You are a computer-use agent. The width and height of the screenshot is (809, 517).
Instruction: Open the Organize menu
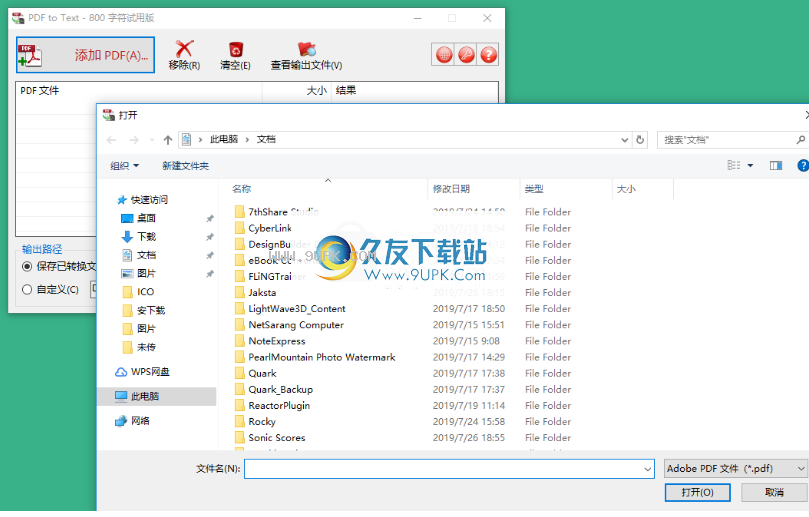pyautogui.click(x=124, y=166)
